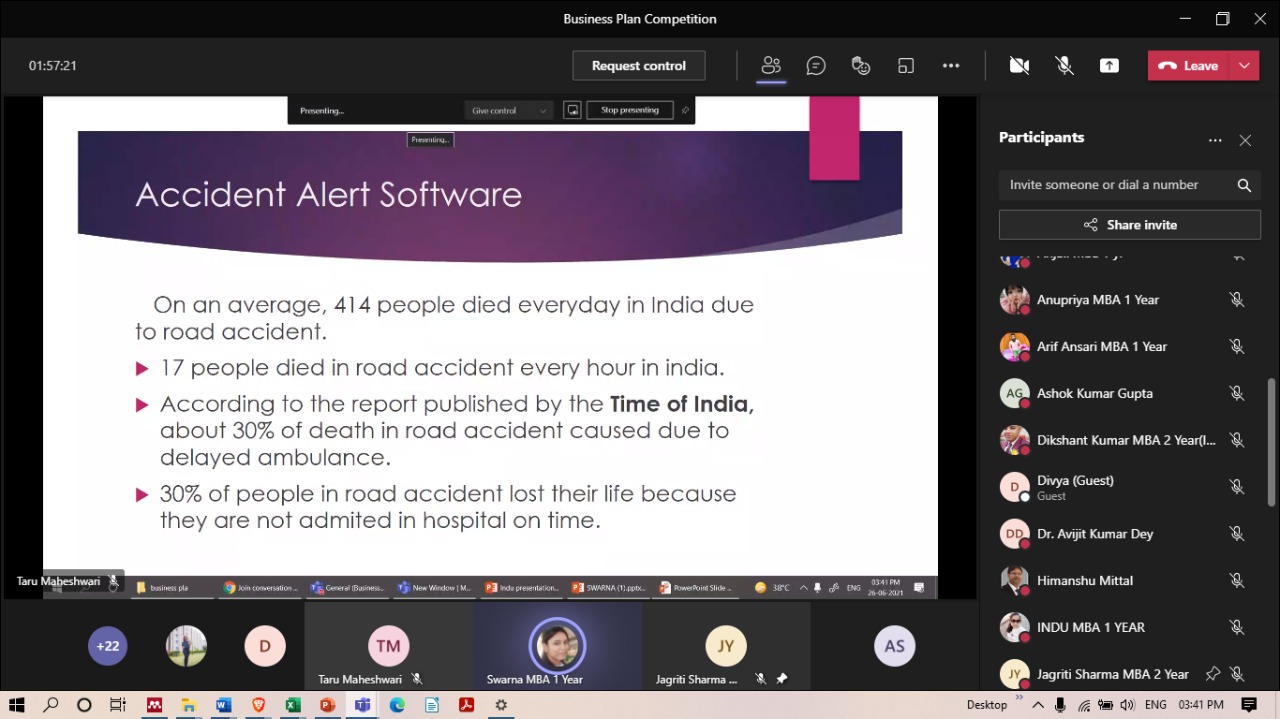The height and width of the screenshot is (719, 1280).
Task: Open the meeting chat conversation icon
Action: click(x=816, y=66)
